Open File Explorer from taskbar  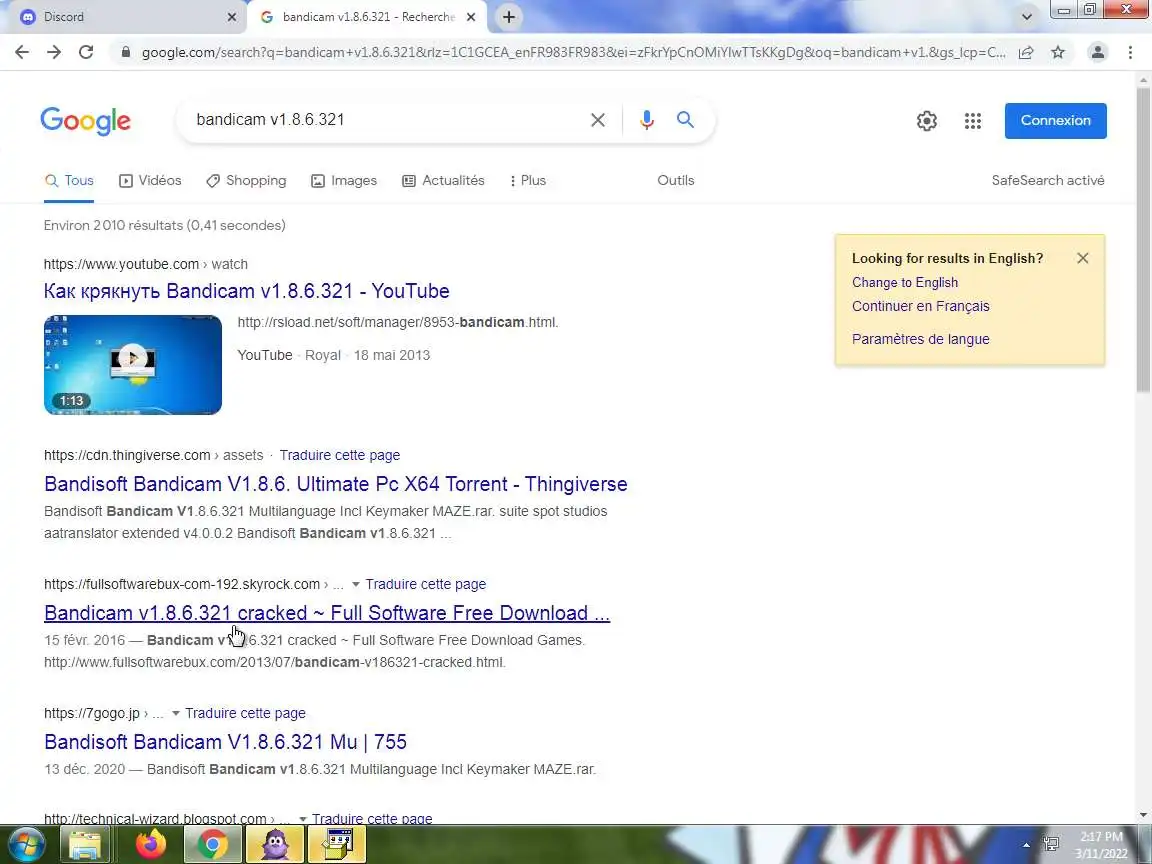click(x=84, y=844)
